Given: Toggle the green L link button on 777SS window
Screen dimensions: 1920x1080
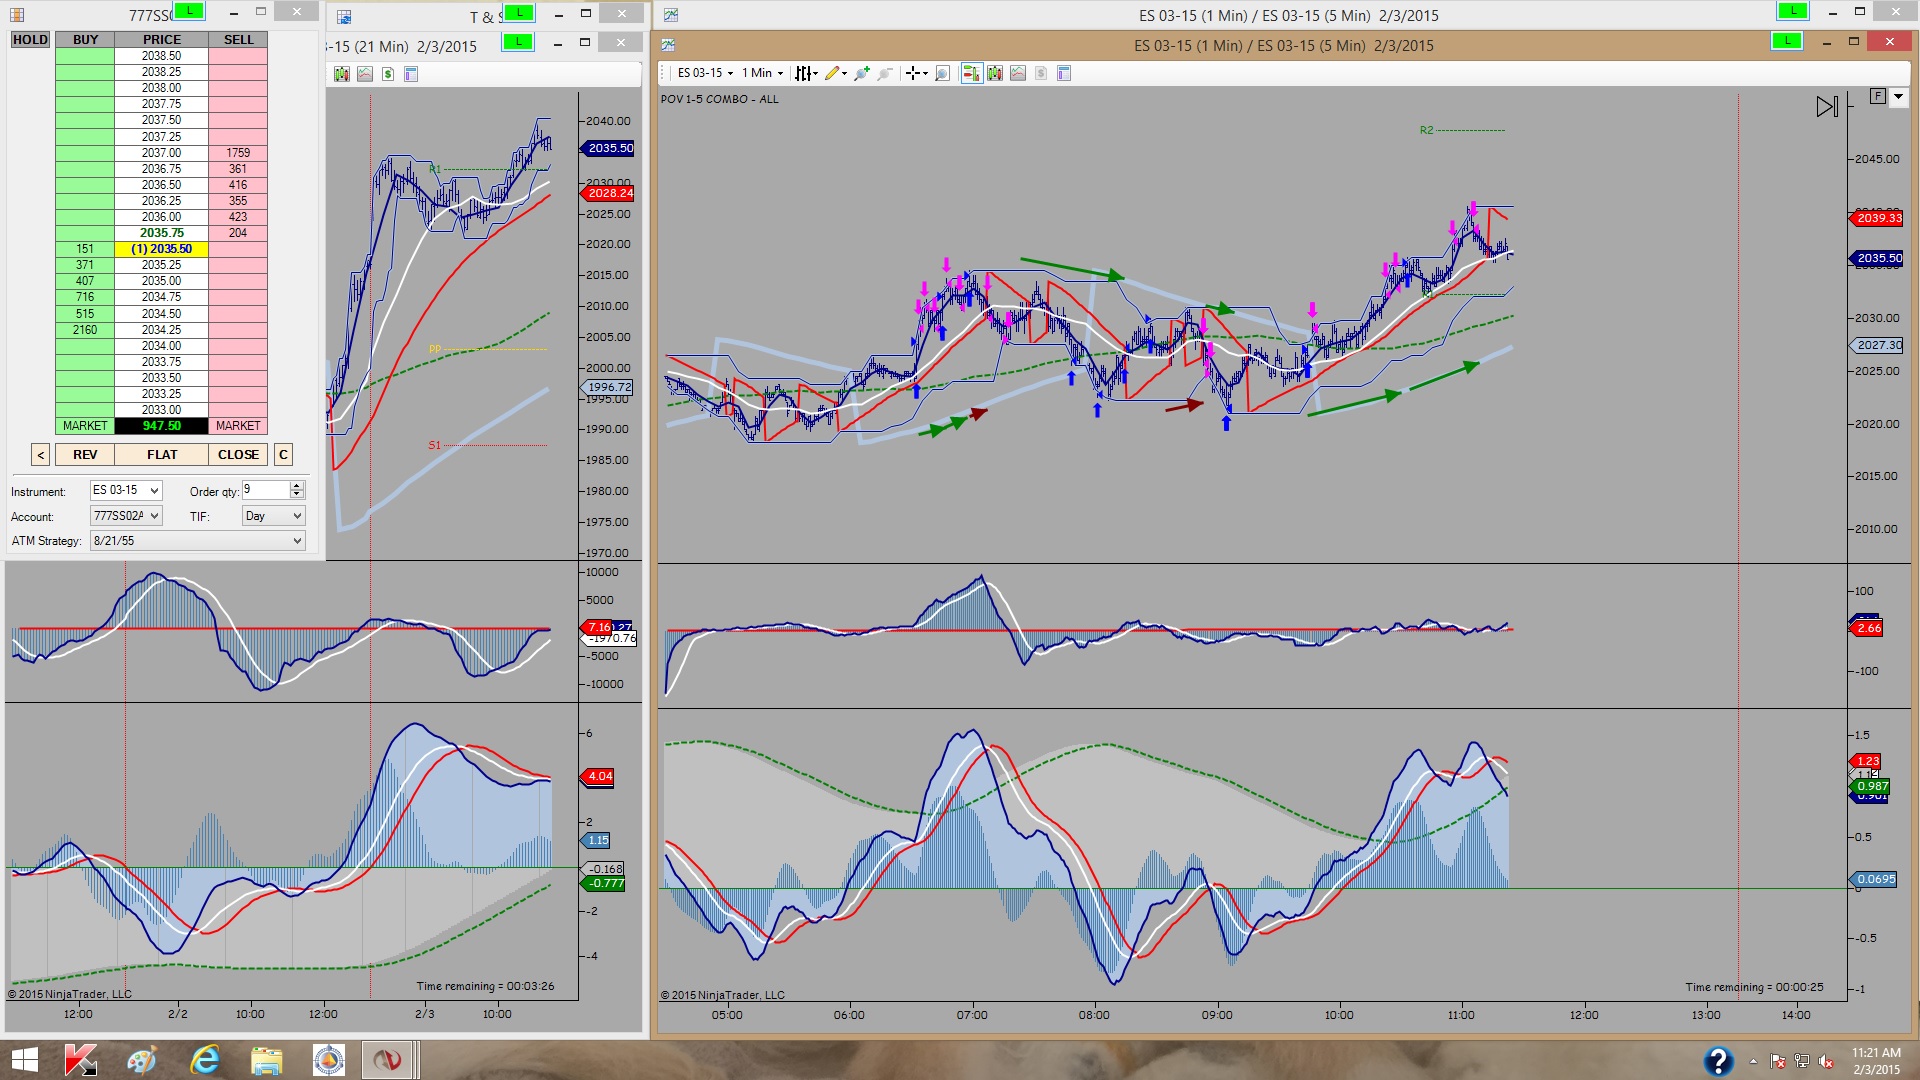Looking at the screenshot, I should point(189,11).
